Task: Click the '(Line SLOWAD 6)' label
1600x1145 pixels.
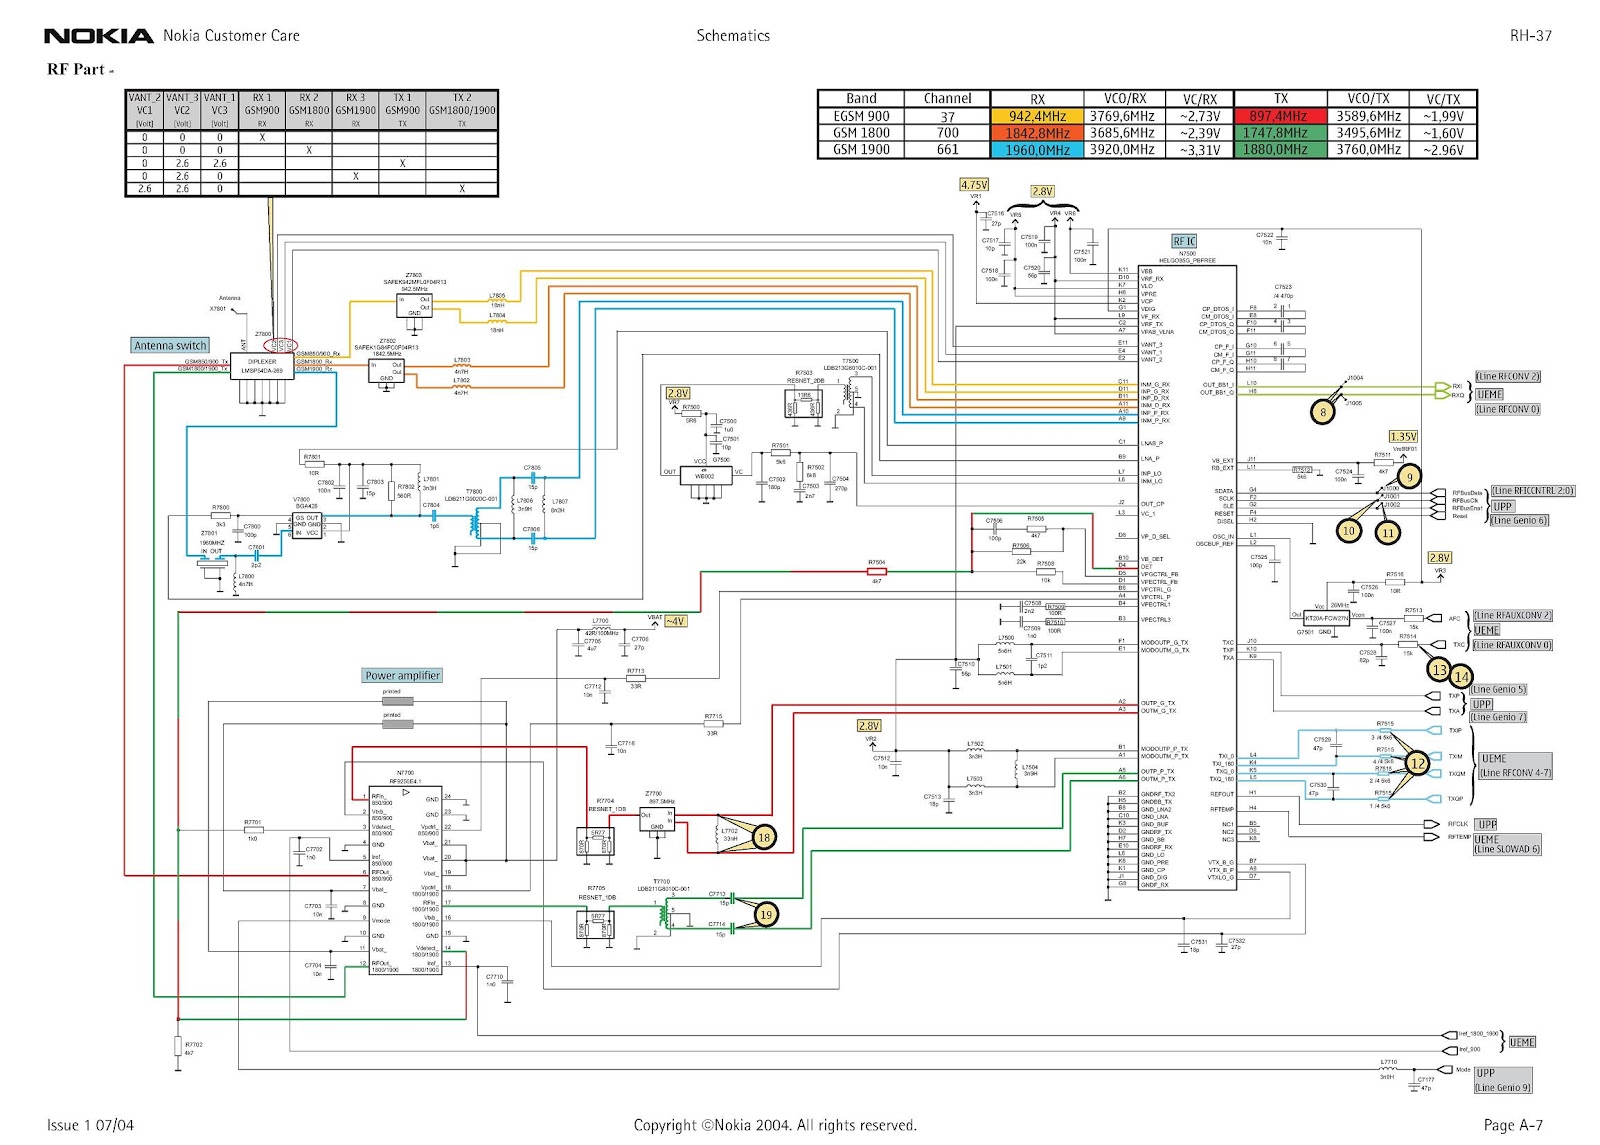Action: coord(1507,849)
